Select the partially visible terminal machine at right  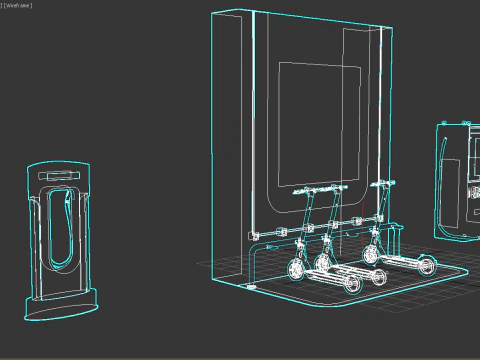(457, 181)
